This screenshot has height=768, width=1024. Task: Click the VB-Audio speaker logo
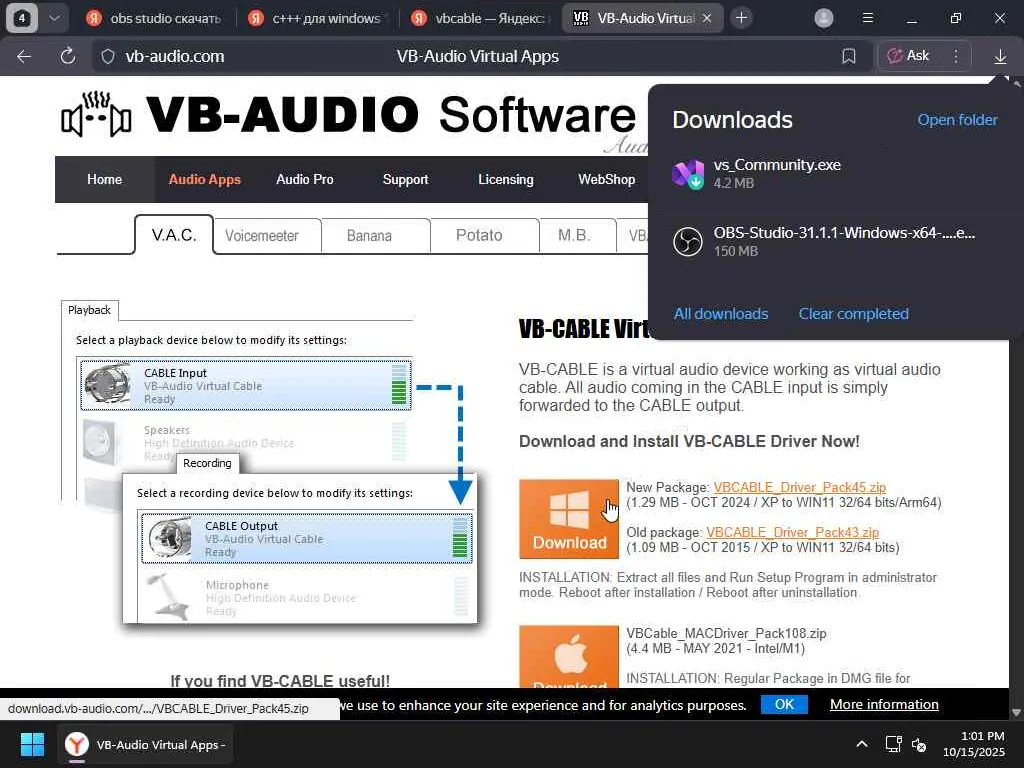pos(97,115)
